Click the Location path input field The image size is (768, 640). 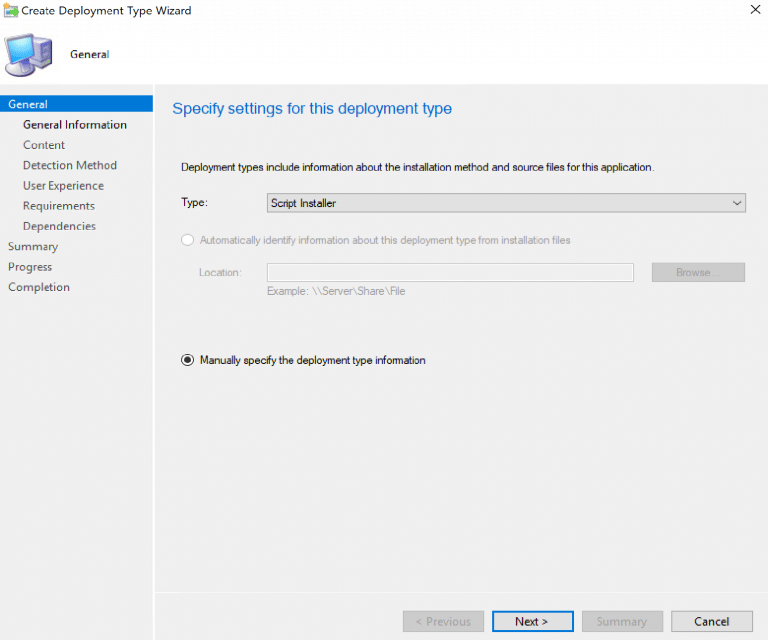(x=450, y=272)
